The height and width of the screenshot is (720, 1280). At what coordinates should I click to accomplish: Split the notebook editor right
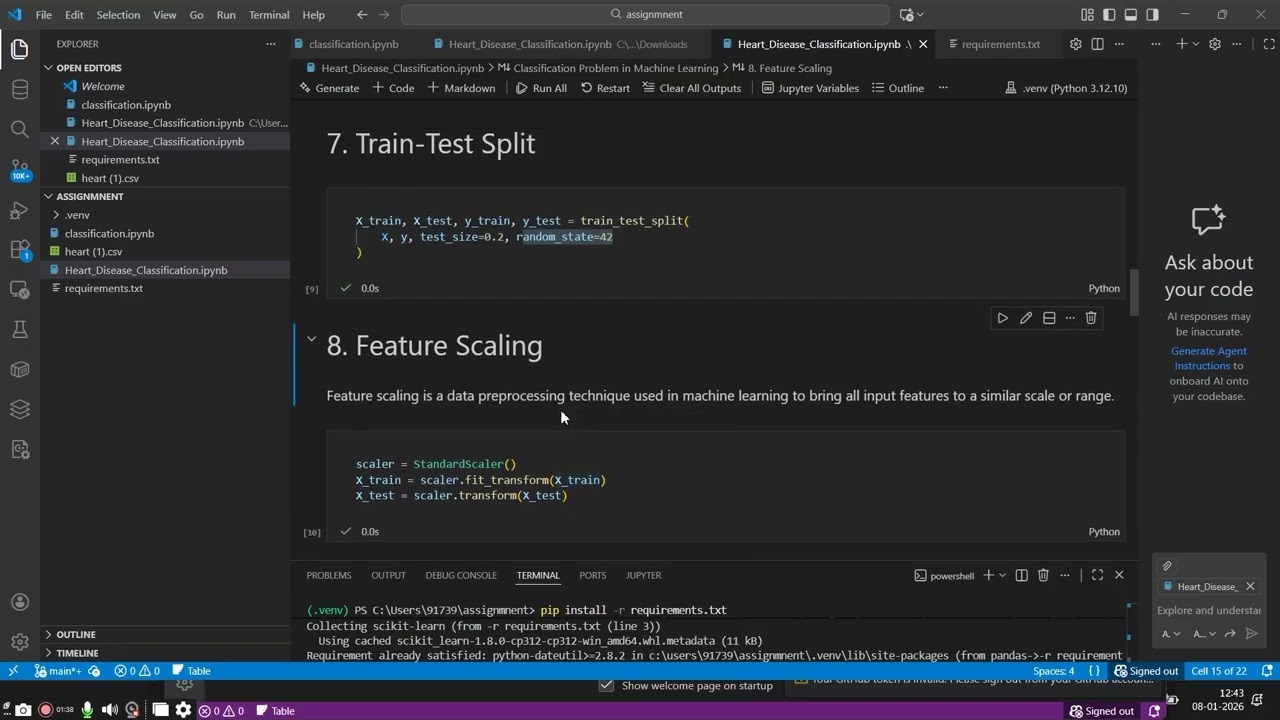1097,44
